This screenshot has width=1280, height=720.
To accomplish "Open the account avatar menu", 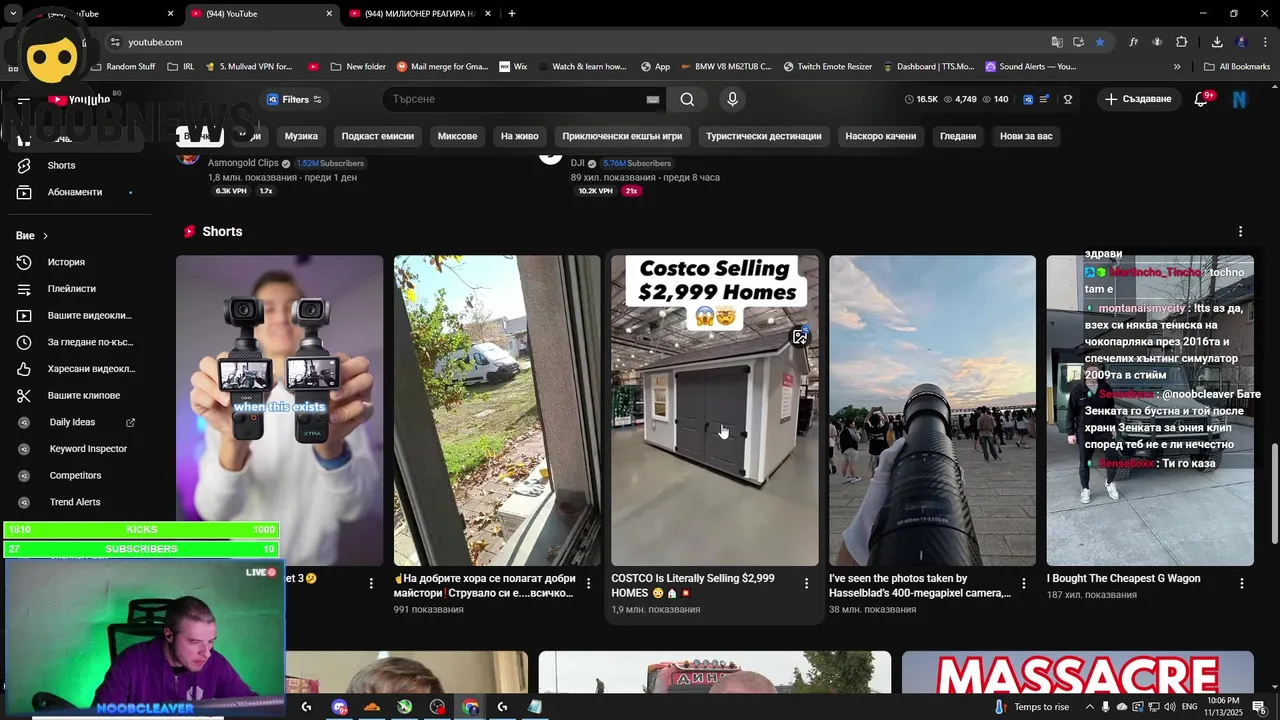I will (x=1240, y=99).
